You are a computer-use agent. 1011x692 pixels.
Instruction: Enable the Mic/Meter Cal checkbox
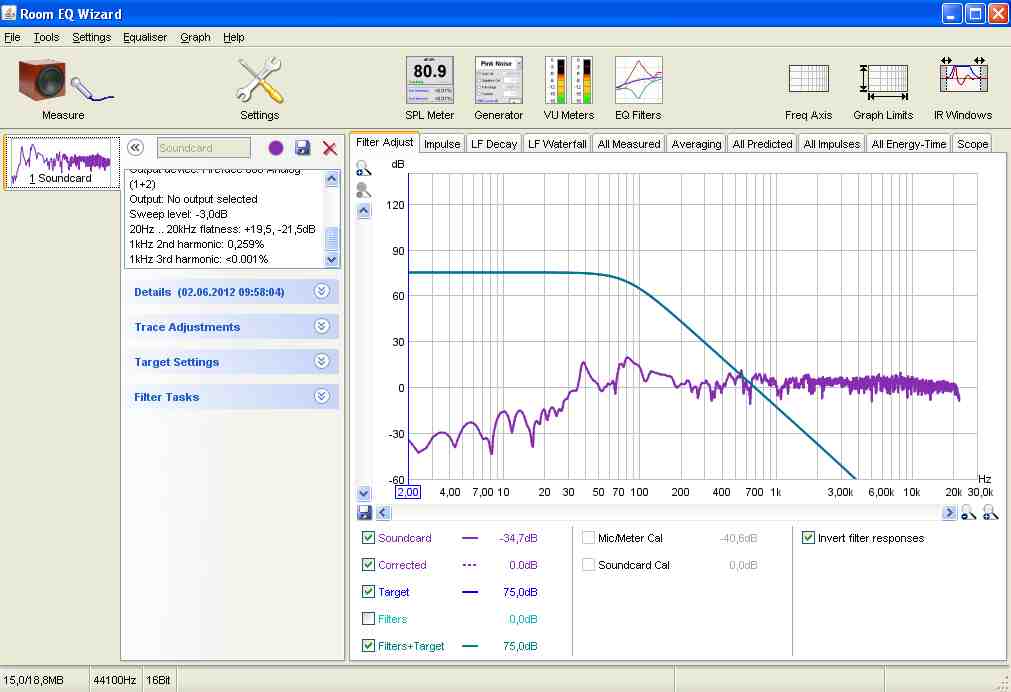(x=588, y=538)
